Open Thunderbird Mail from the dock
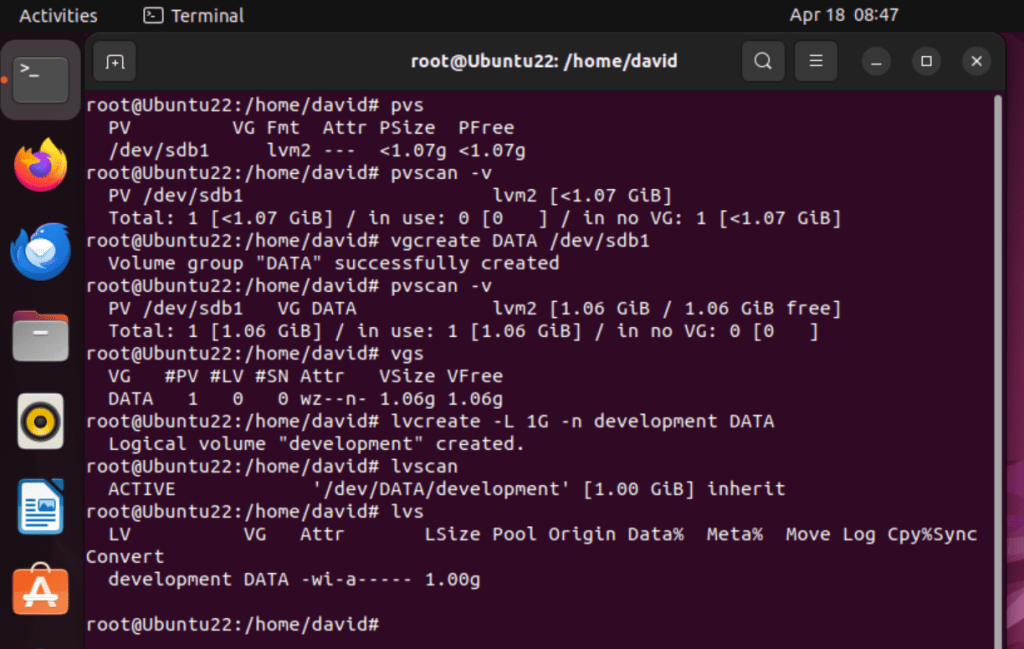The image size is (1024, 649). point(40,251)
